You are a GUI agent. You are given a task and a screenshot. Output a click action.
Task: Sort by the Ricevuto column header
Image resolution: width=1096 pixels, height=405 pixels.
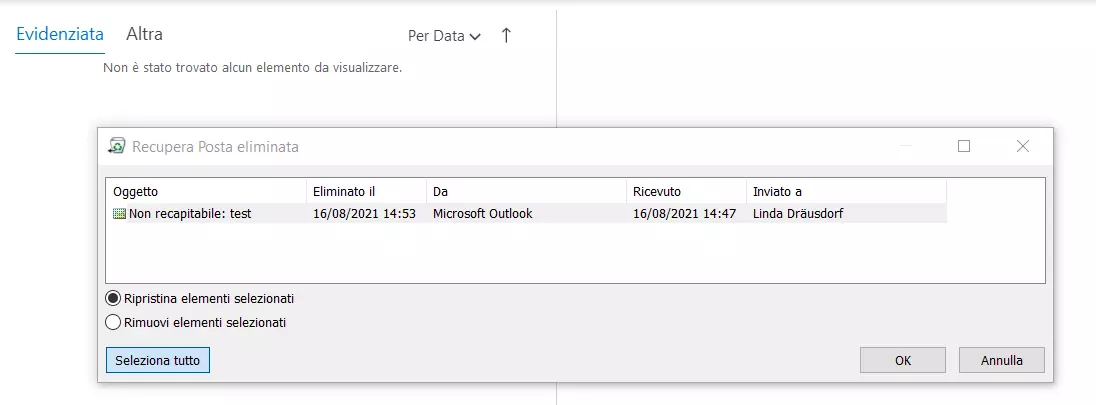coord(686,191)
